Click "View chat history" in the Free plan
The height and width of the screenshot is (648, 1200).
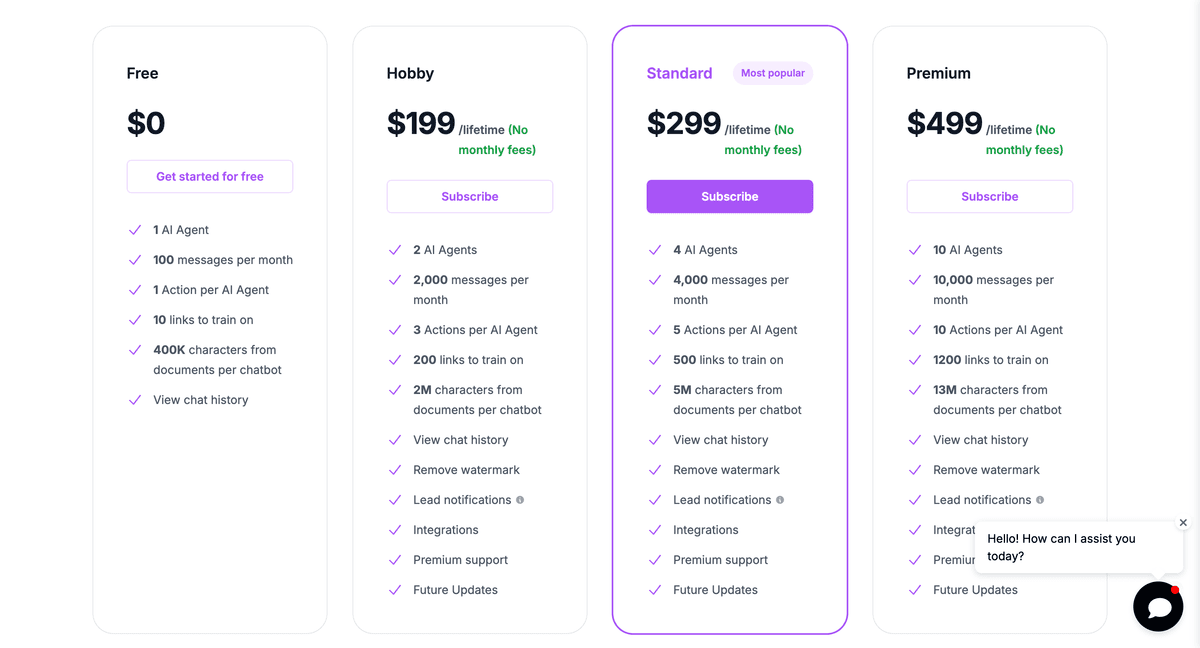point(201,399)
